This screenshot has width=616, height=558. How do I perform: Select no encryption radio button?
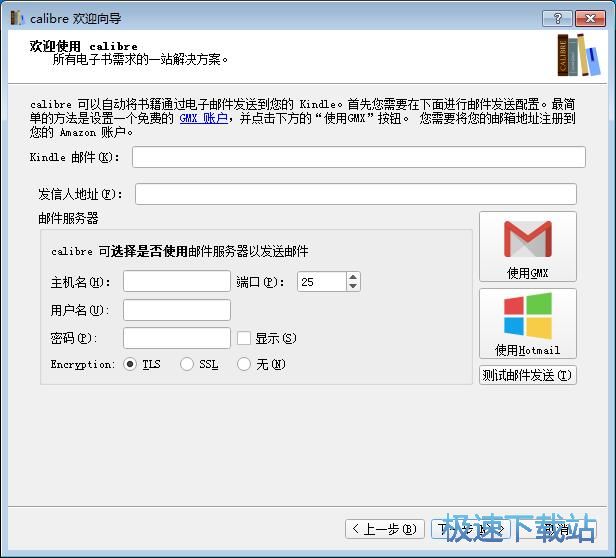(x=244, y=364)
